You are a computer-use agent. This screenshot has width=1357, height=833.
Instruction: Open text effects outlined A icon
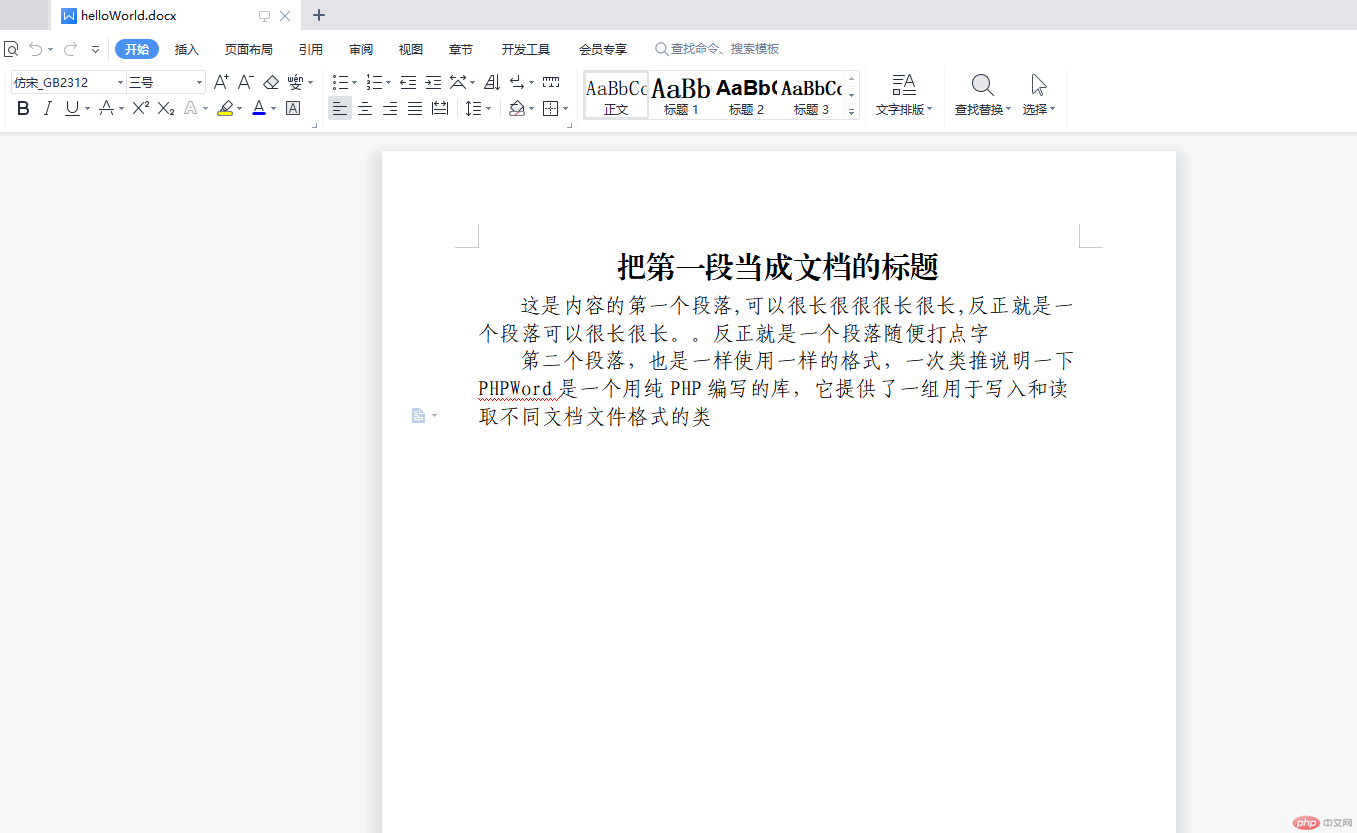click(x=190, y=108)
